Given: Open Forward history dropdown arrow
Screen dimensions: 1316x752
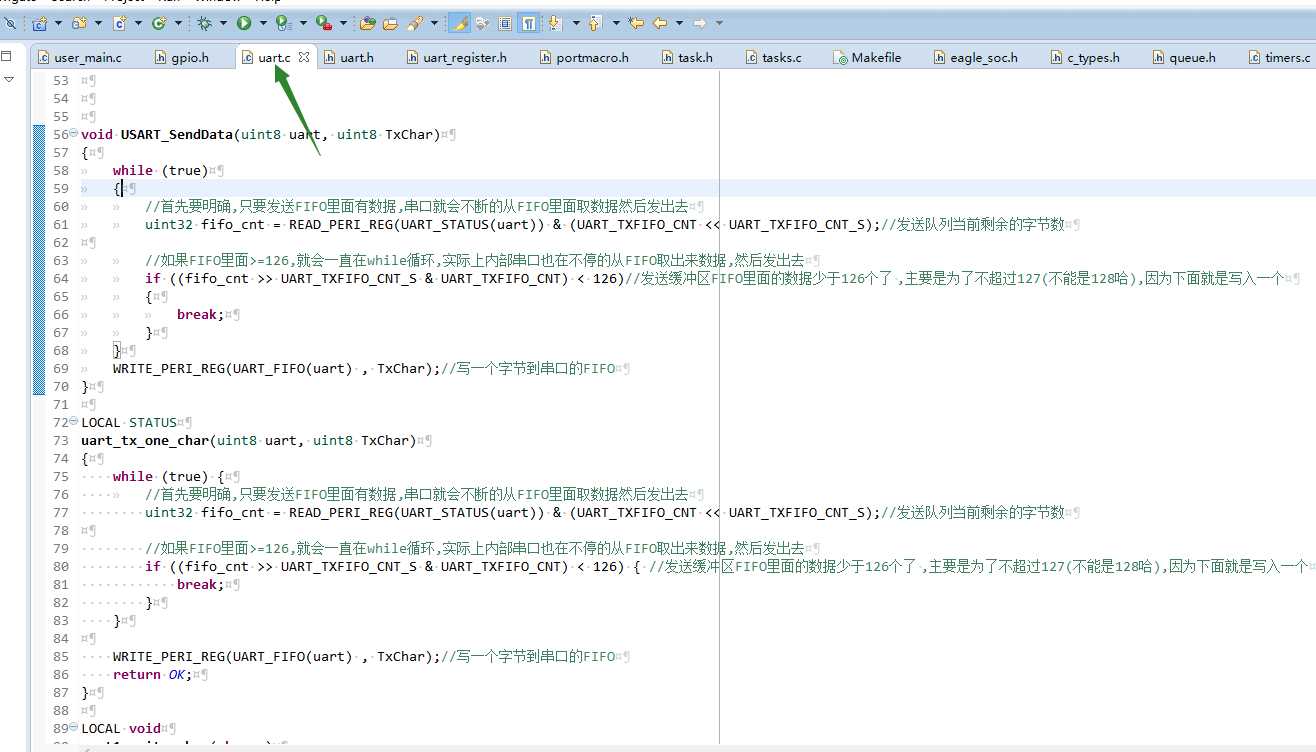Looking at the screenshot, I should click(x=720, y=22).
